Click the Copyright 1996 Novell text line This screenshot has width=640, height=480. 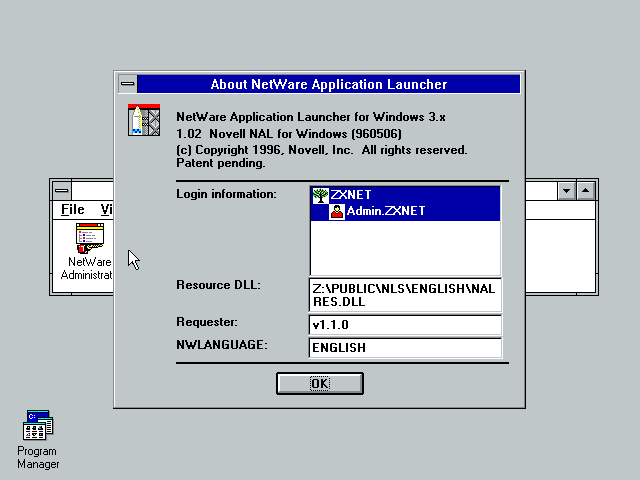pos(322,150)
